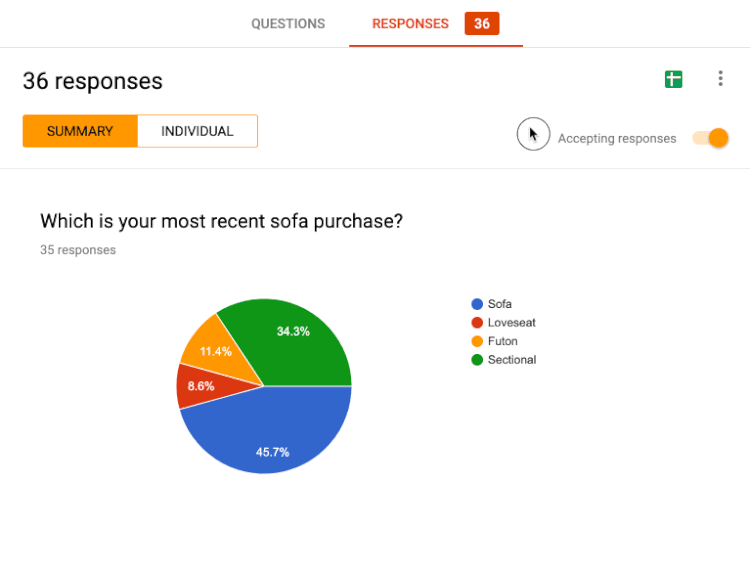Screen dimensions: 750x573
Task: Click the green Sheets spreadsheet icon
Action: click(673, 79)
